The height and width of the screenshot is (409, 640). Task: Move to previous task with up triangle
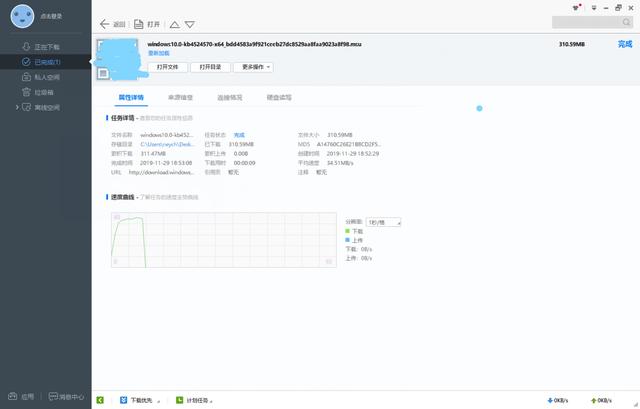pos(175,24)
